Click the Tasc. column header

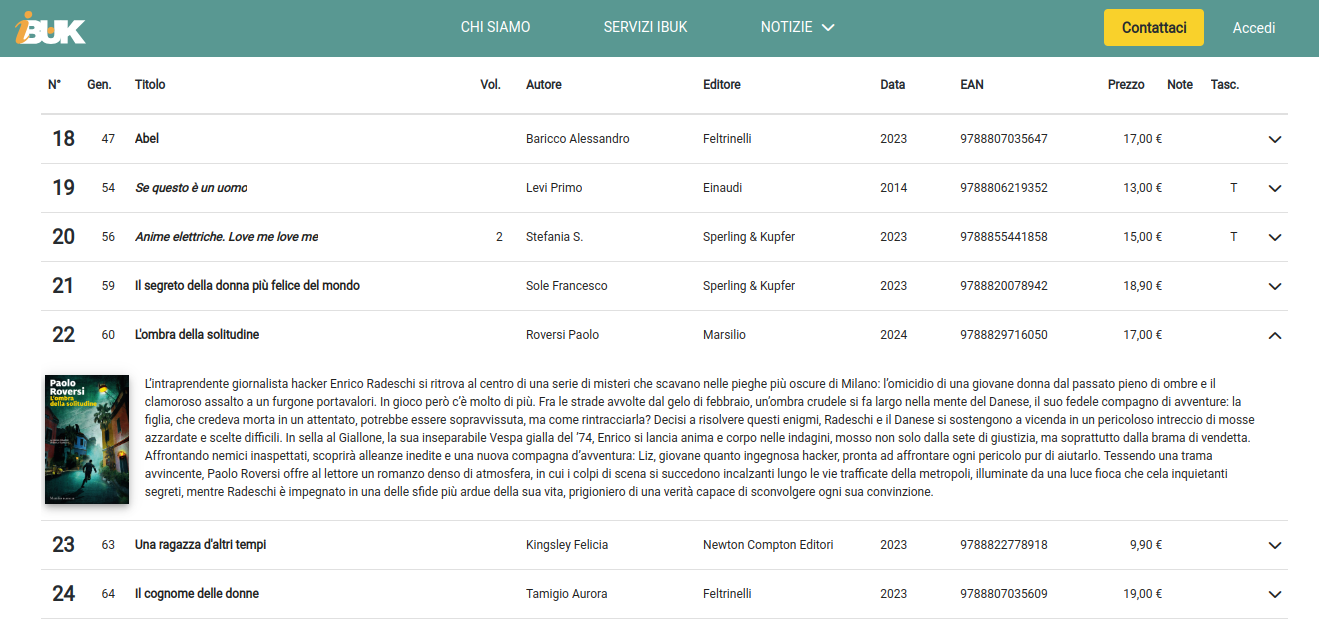click(1225, 85)
